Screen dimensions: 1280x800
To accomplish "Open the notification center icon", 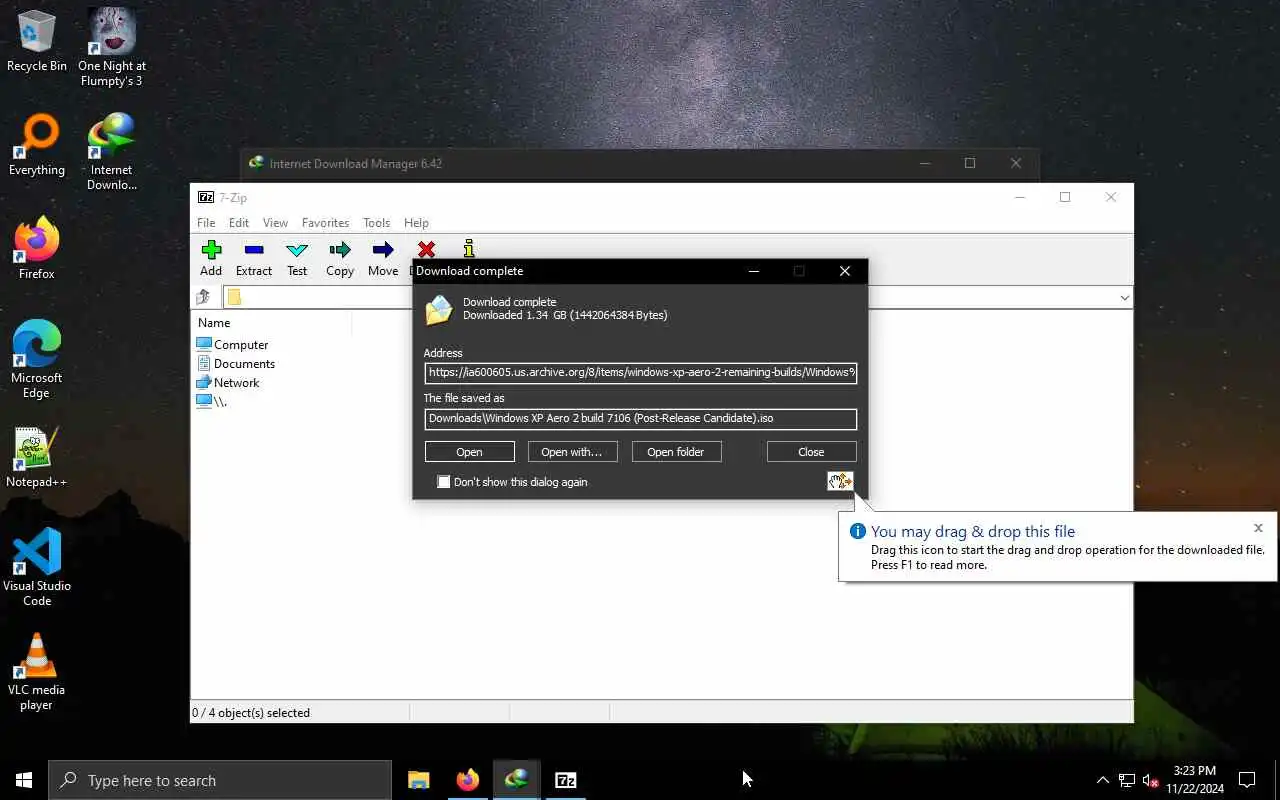I will coord(1247,780).
